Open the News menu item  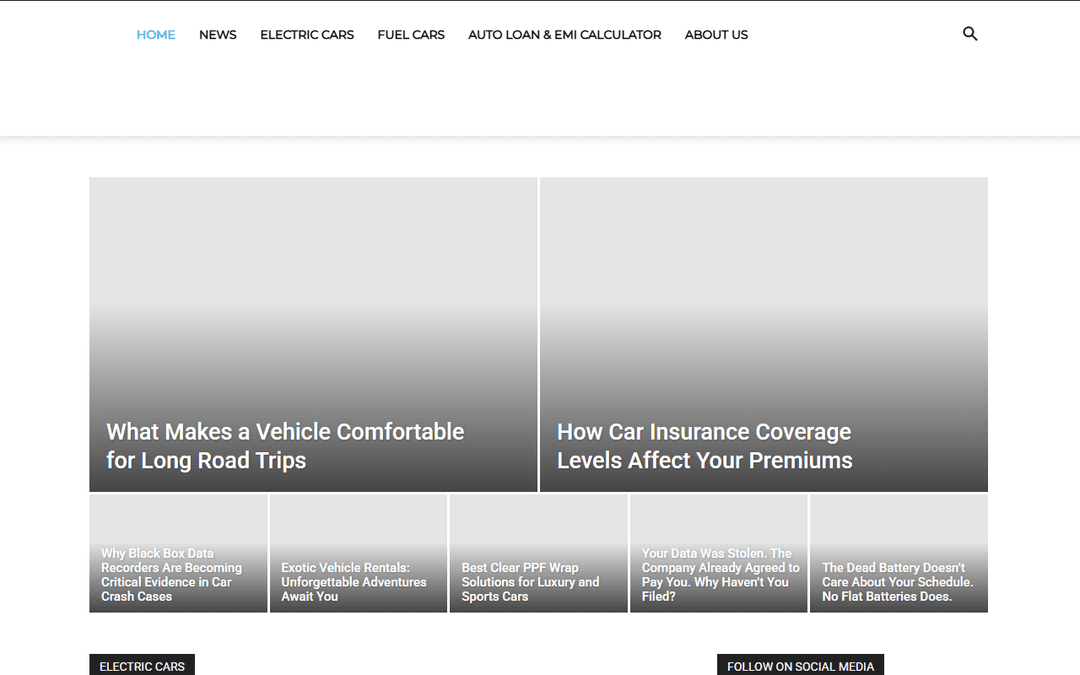coord(218,34)
